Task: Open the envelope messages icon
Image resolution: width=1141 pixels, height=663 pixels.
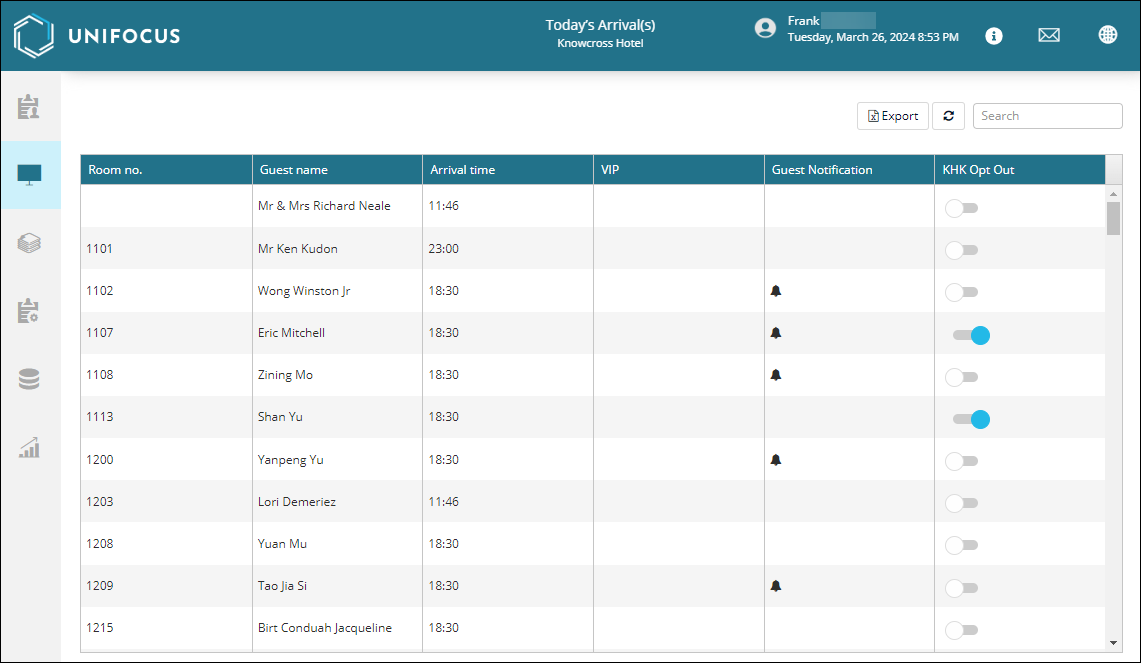Action: (x=1048, y=35)
